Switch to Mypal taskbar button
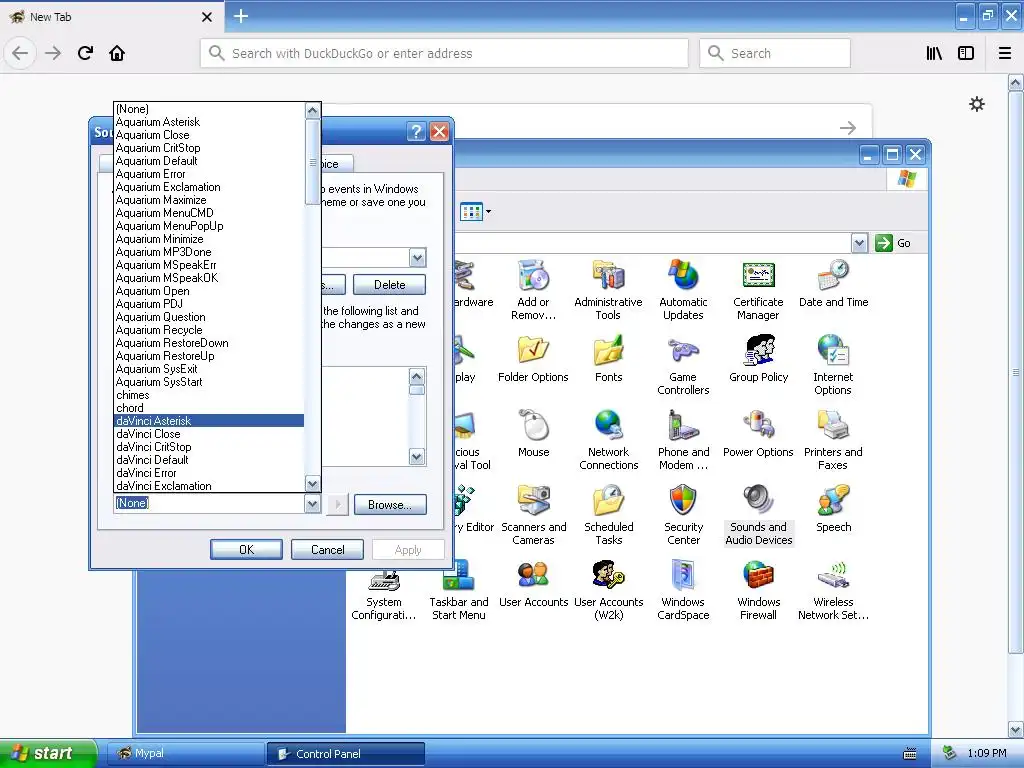The image size is (1024, 768). point(185,753)
